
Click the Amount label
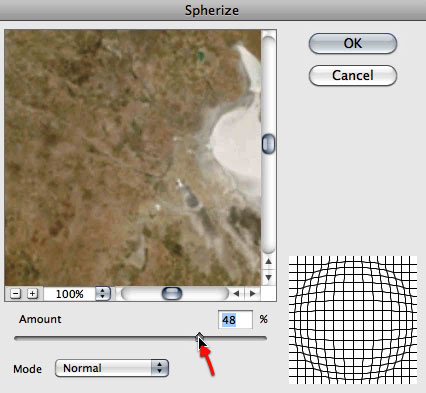(x=40, y=319)
